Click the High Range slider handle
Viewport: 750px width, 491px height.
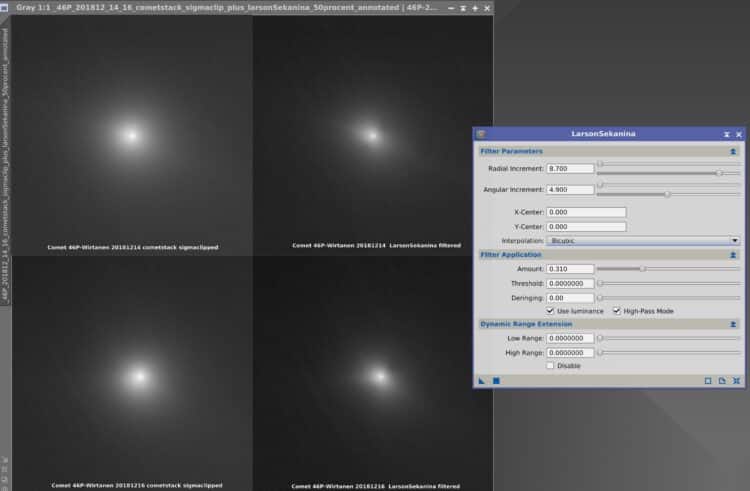click(600, 353)
